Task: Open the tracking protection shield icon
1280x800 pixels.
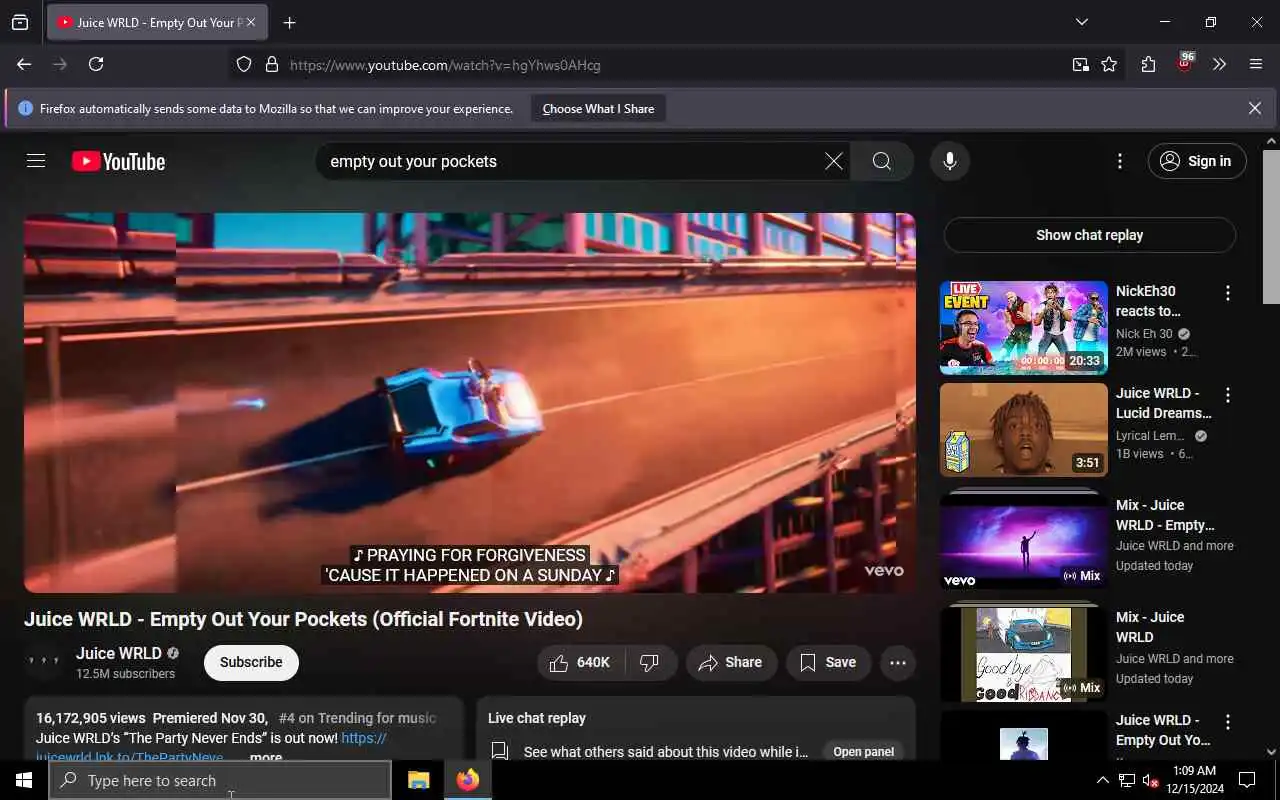Action: coord(244,65)
